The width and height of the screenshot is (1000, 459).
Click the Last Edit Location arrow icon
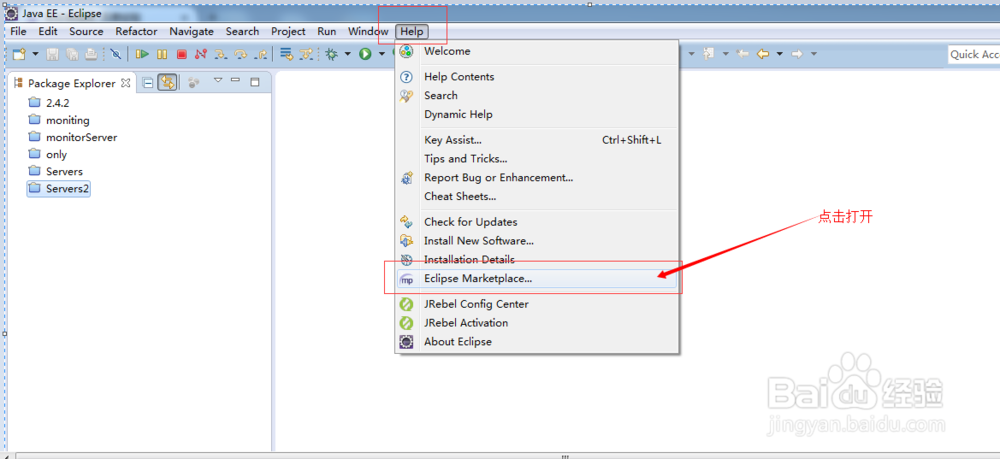[x=742, y=54]
